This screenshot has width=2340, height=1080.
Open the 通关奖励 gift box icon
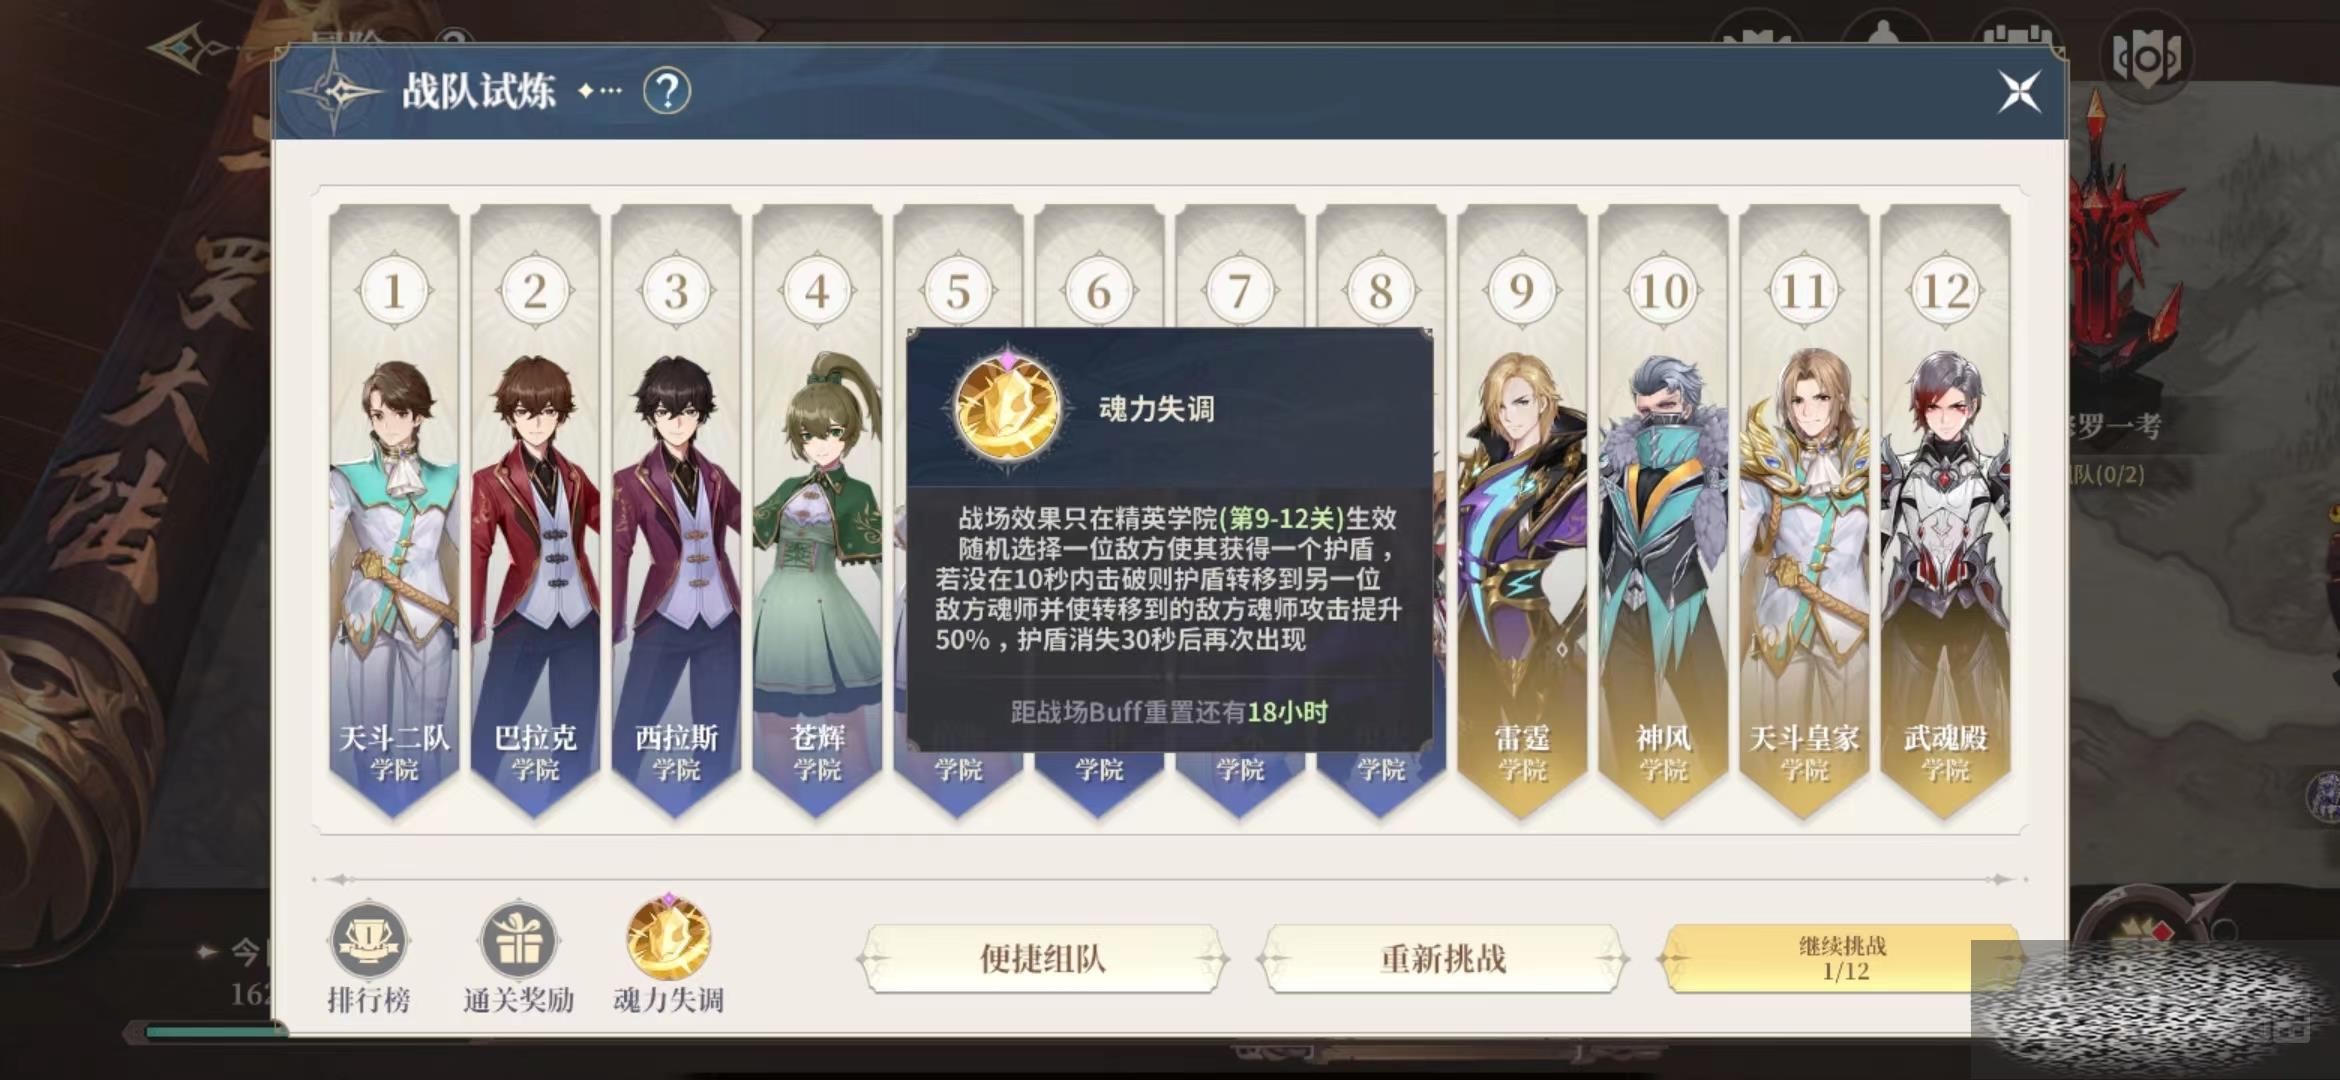(518, 940)
